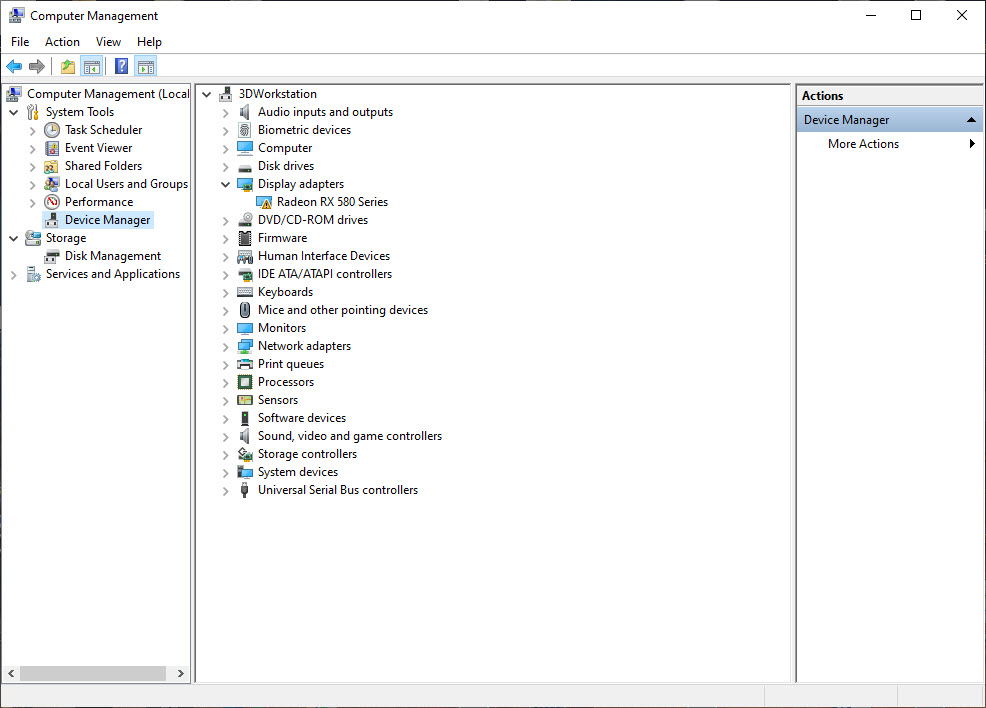The width and height of the screenshot is (986, 708).
Task: Expand the Software devices category
Action: point(225,419)
